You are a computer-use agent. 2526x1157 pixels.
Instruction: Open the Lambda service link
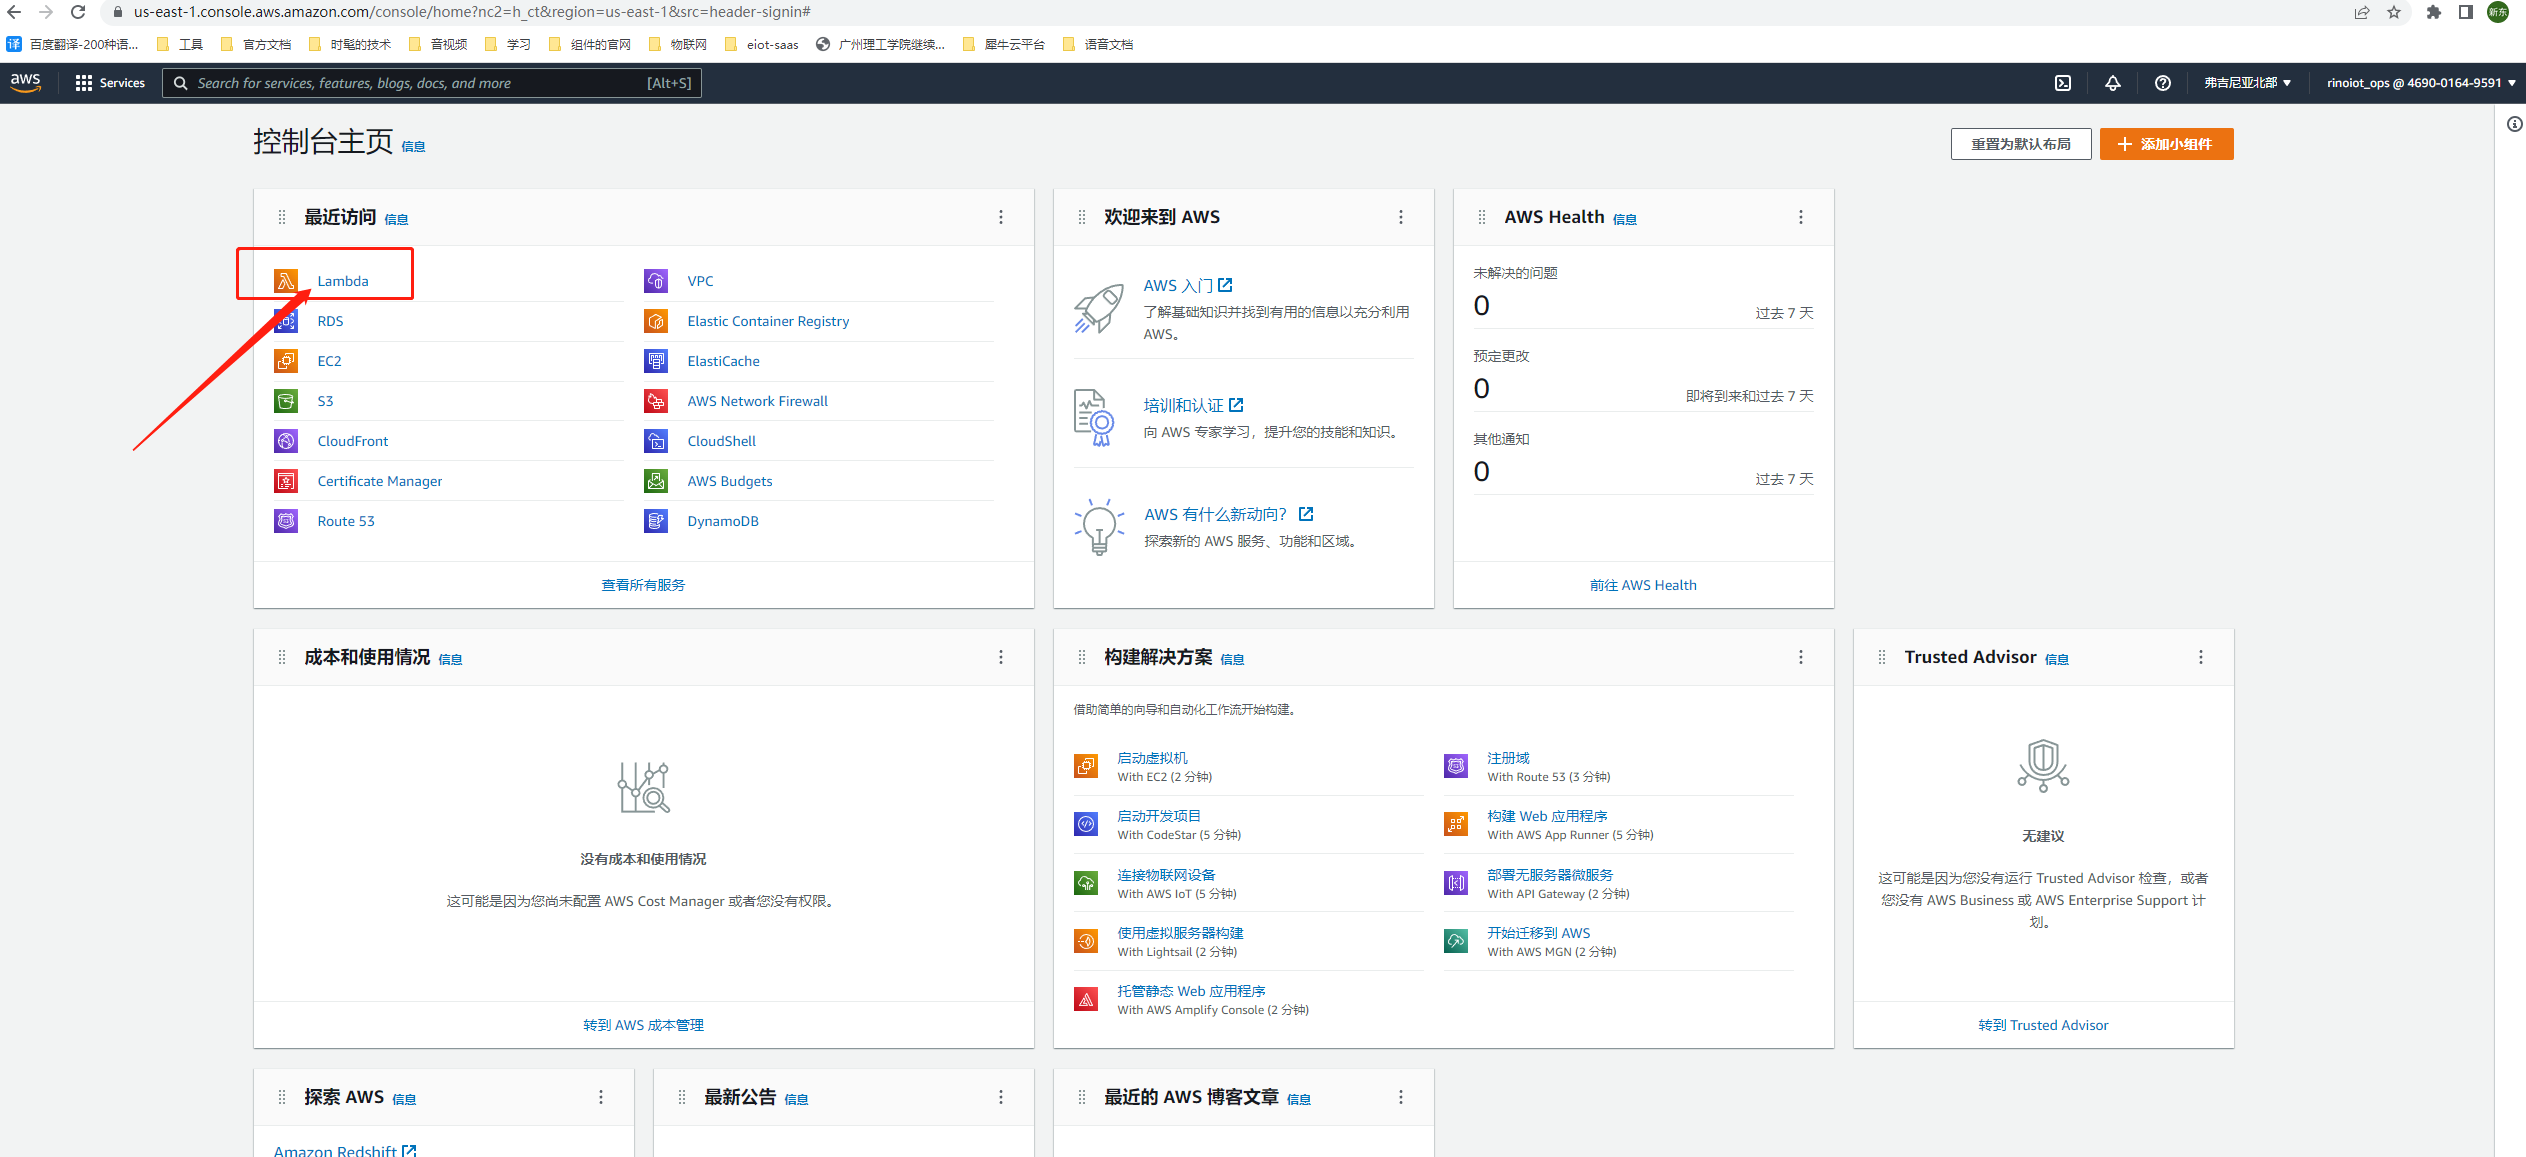click(x=343, y=281)
